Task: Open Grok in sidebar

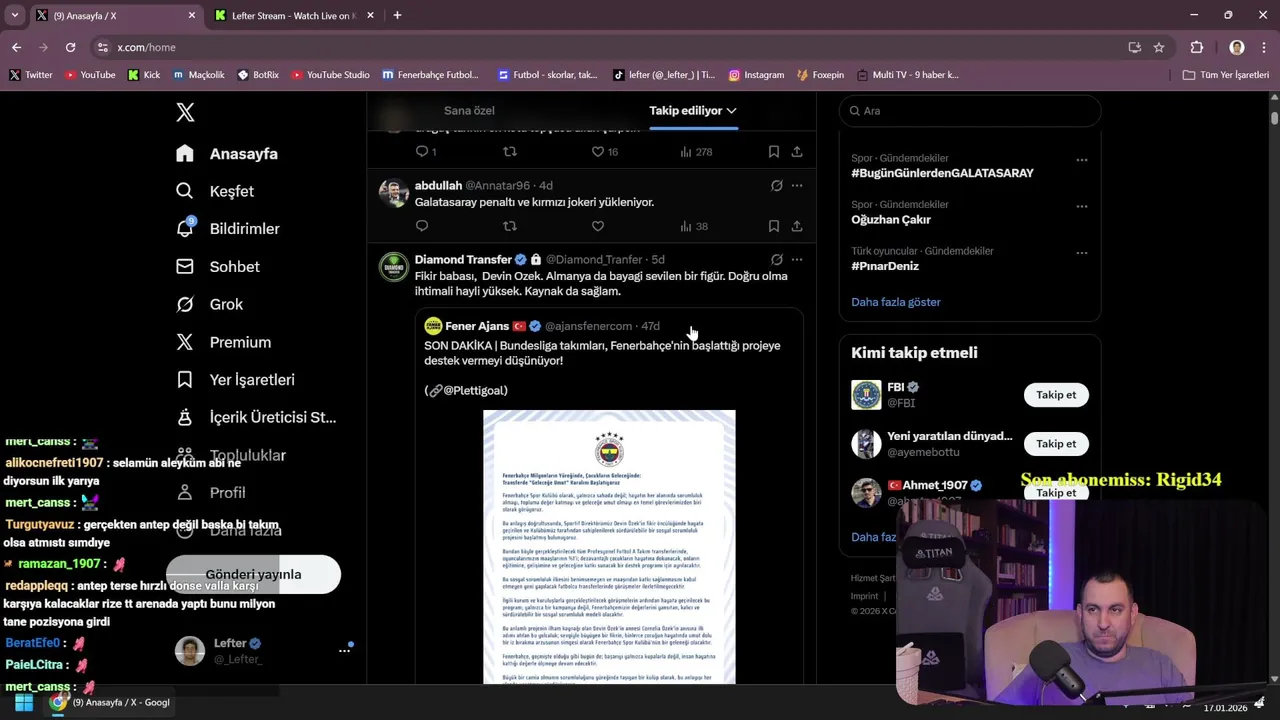Action: [x=209, y=304]
